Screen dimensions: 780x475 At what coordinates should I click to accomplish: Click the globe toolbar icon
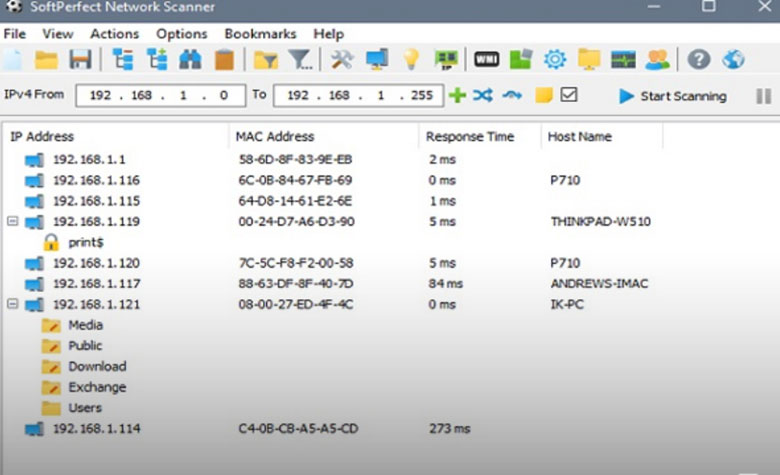click(733, 60)
